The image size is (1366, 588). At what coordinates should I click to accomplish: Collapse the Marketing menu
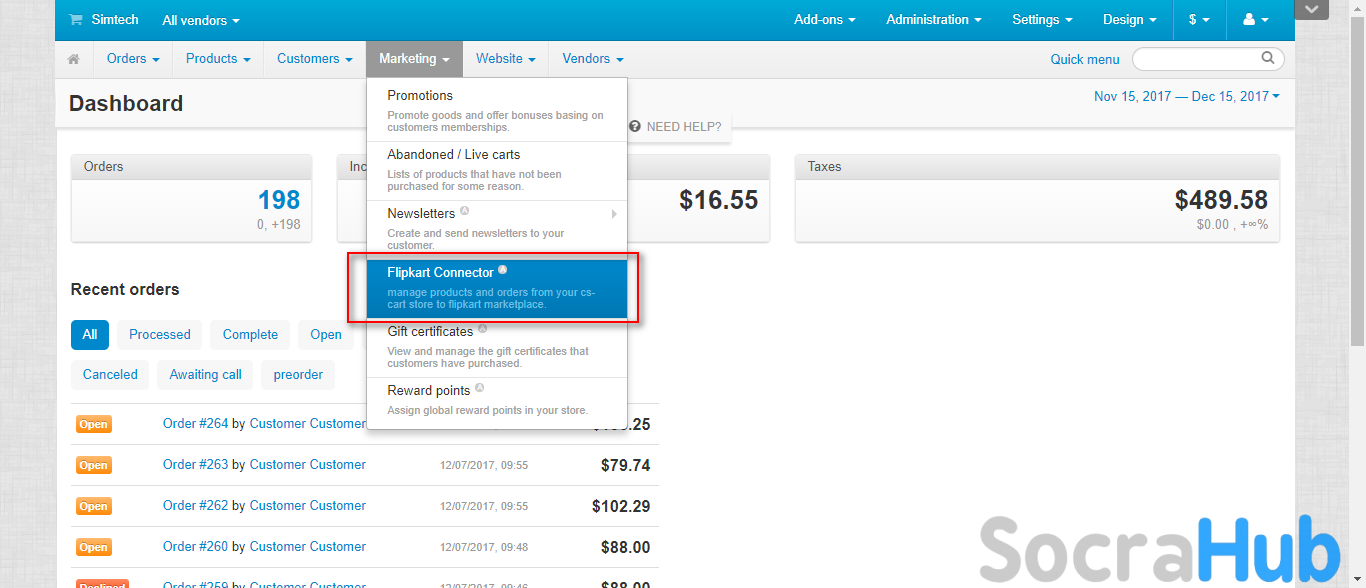tap(414, 59)
